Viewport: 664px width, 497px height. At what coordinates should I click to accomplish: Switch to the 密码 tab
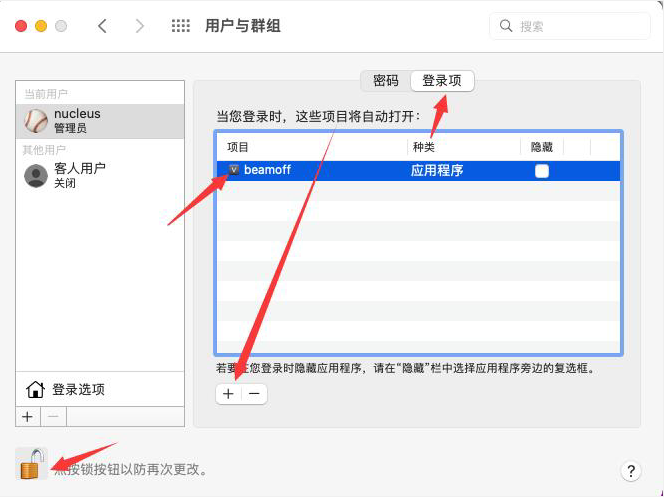point(385,80)
